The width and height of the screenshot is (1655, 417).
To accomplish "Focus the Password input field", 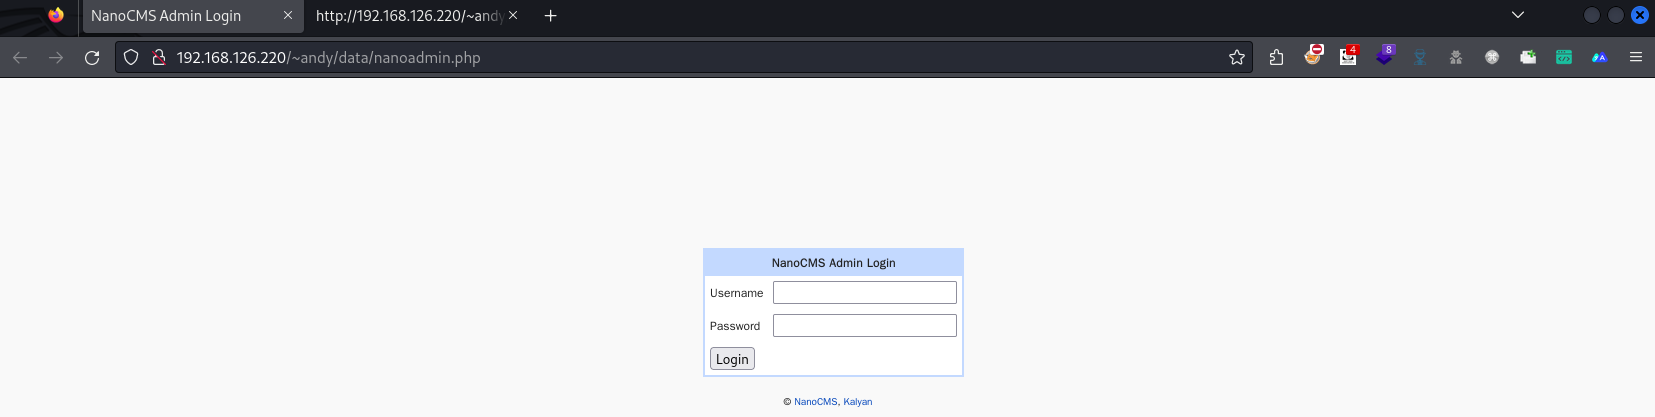I will click(x=865, y=326).
